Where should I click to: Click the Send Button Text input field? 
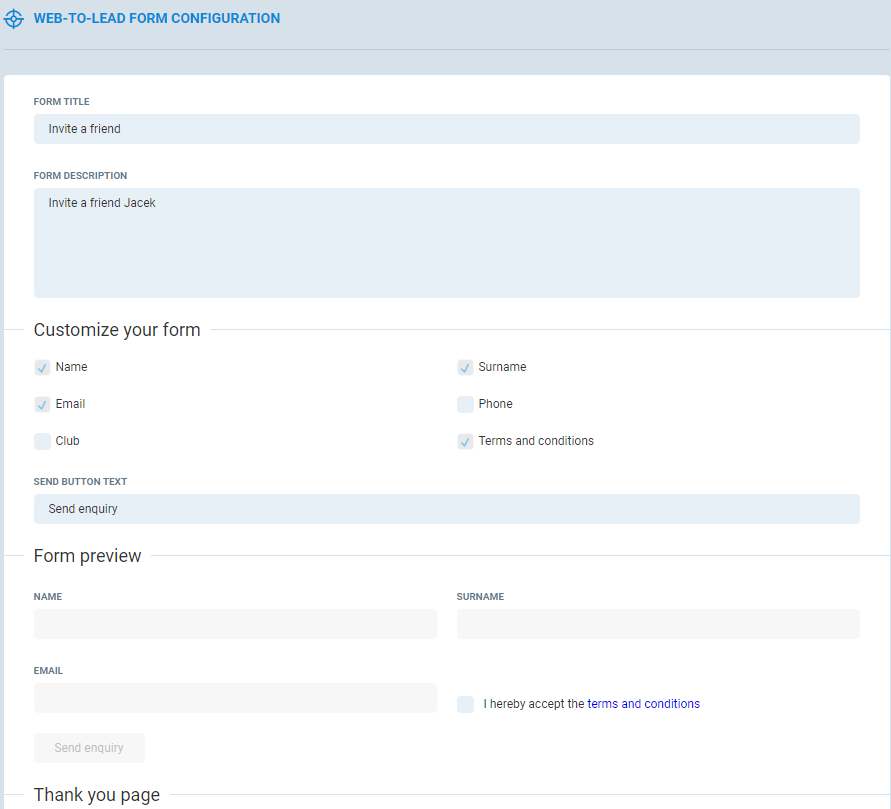[x=446, y=509]
